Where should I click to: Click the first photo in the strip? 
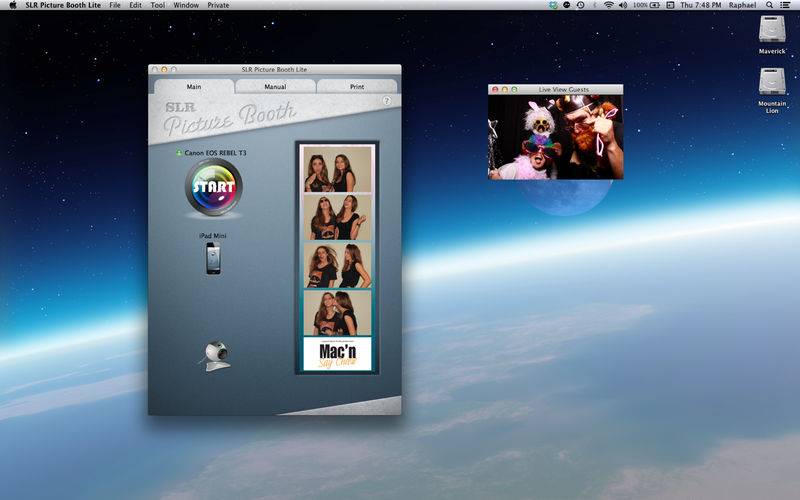pyautogui.click(x=337, y=170)
